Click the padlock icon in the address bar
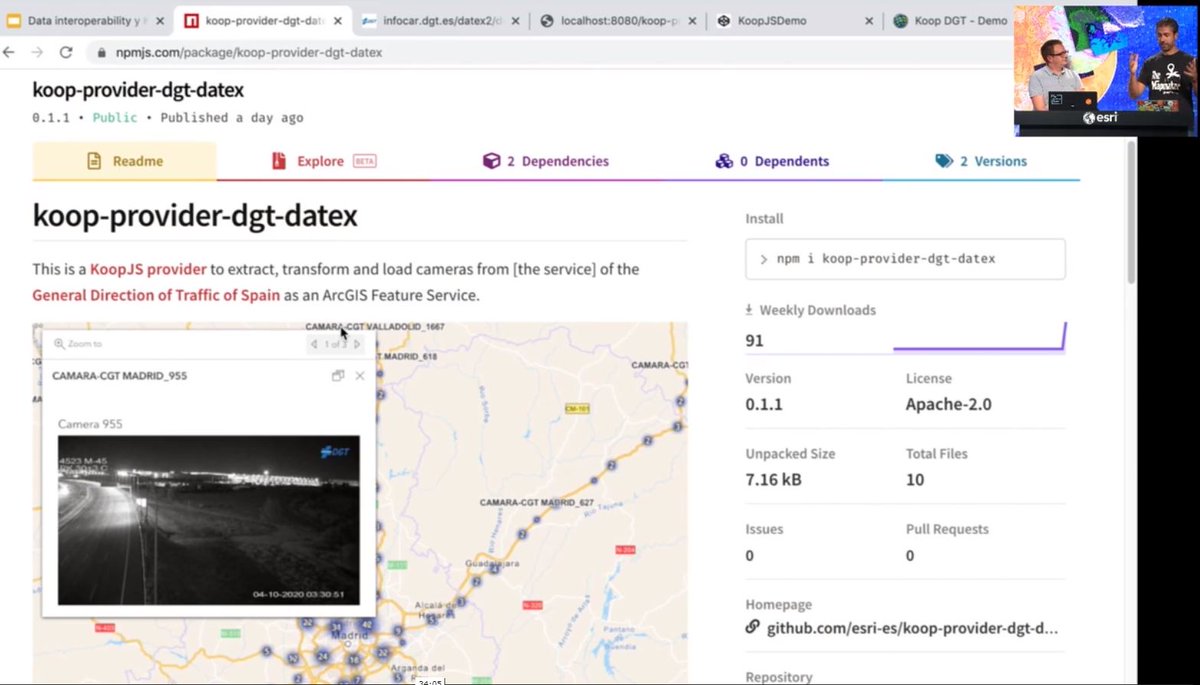The height and width of the screenshot is (685, 1200). click(100, 53)
